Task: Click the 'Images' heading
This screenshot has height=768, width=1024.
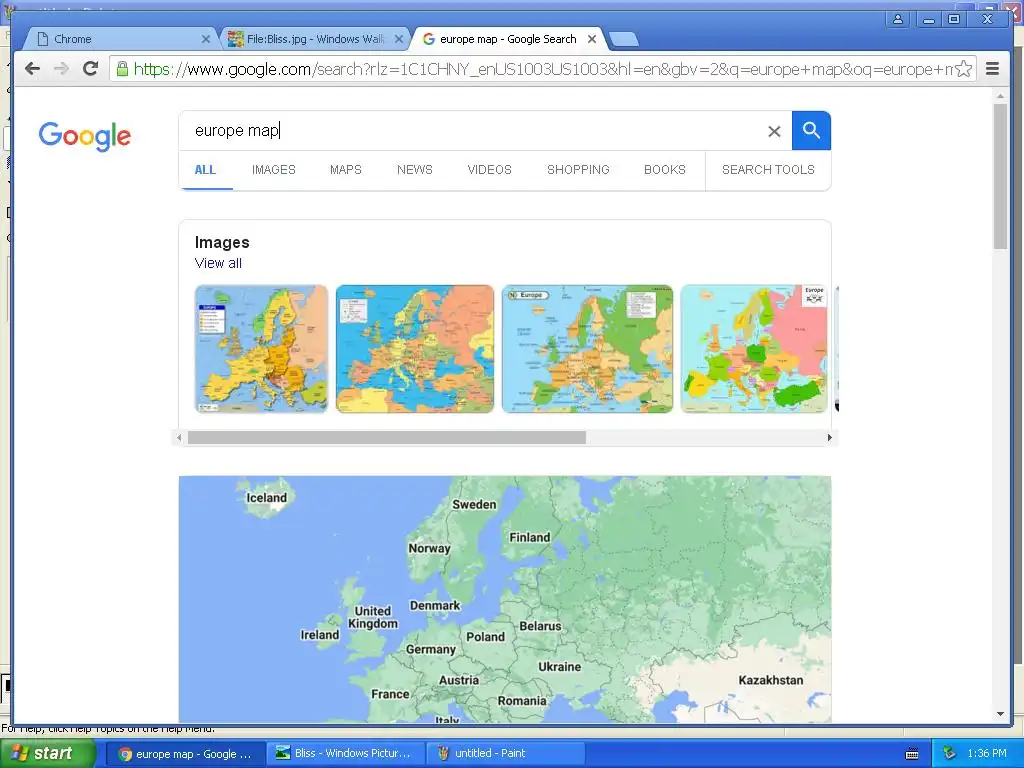Action: click(222, 242)
